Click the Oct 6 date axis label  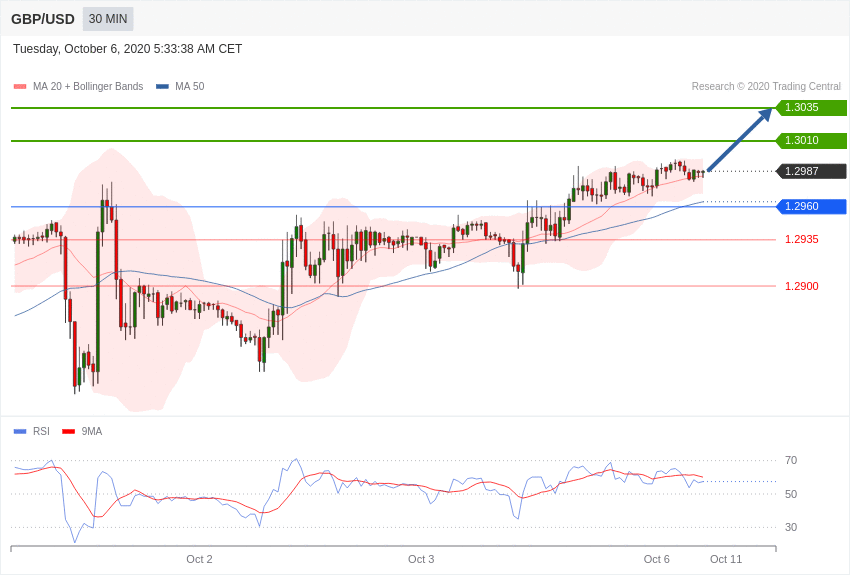pos(657,559)
